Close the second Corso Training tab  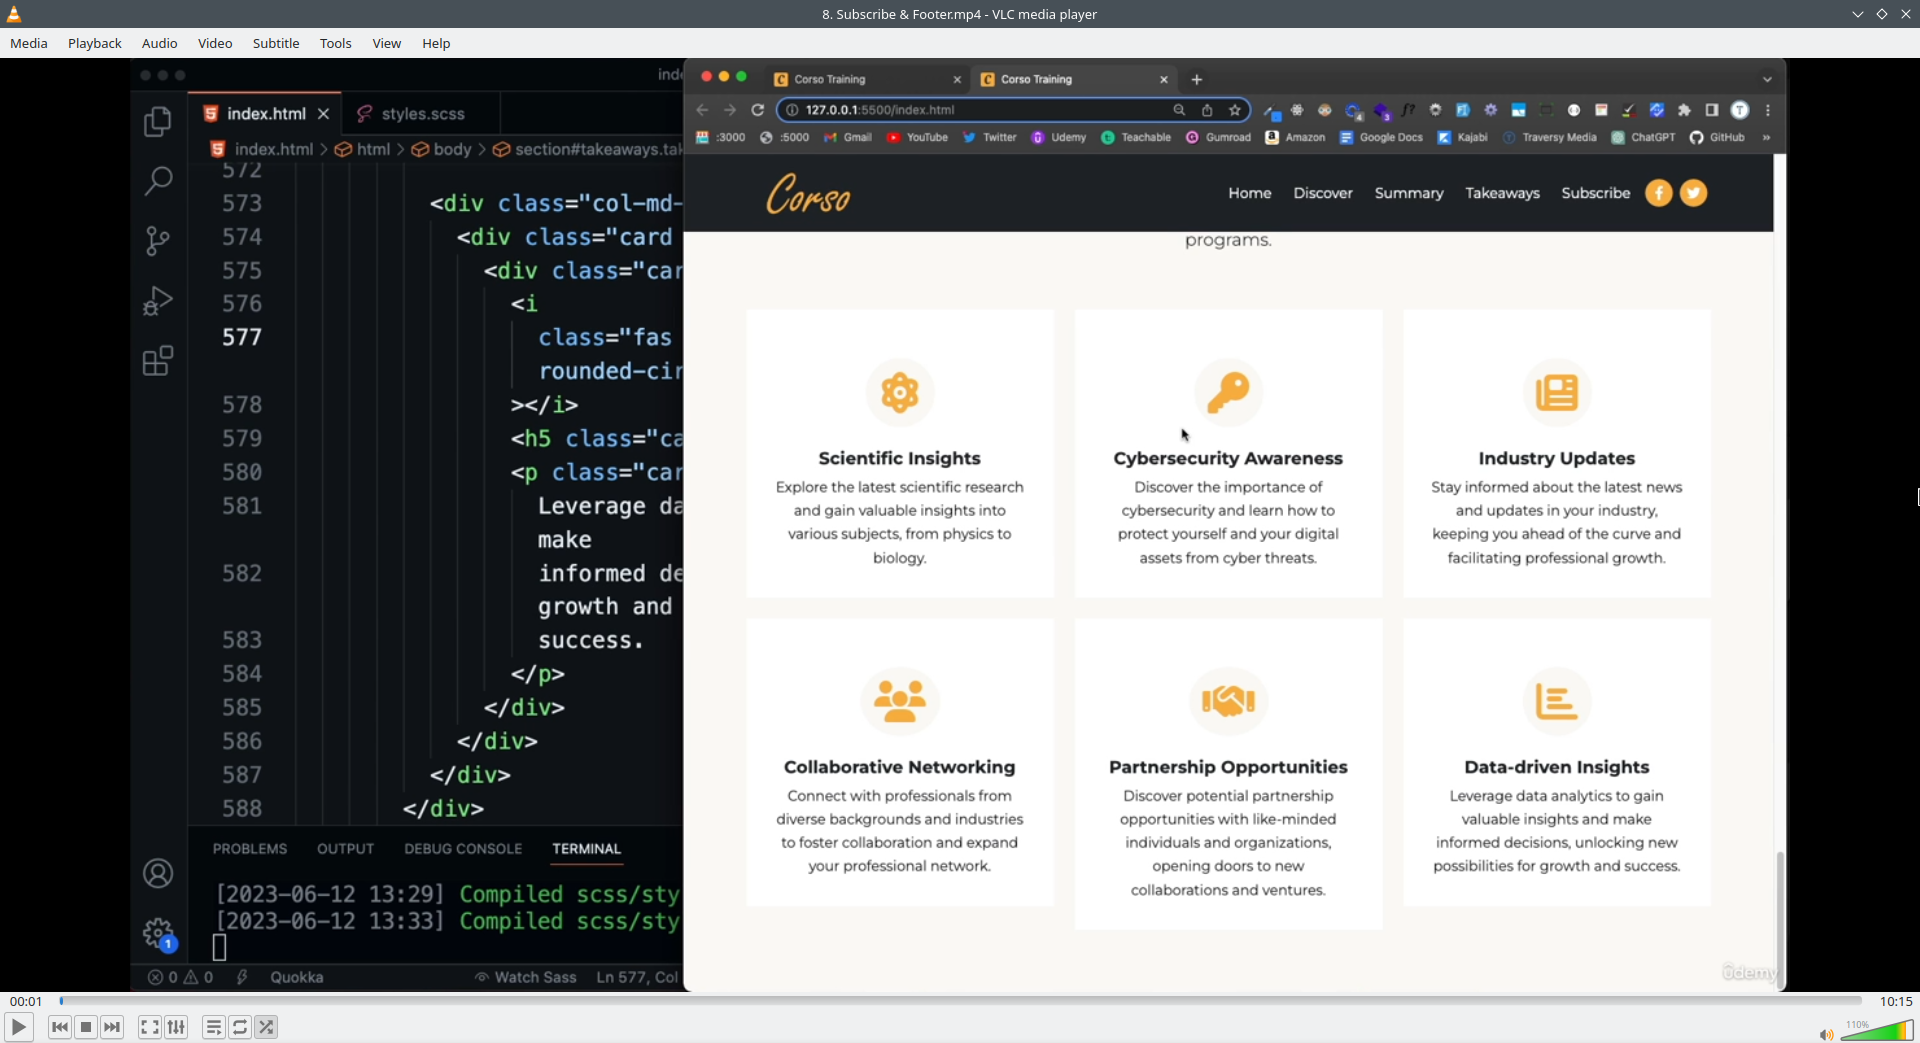pos(1164,79)
